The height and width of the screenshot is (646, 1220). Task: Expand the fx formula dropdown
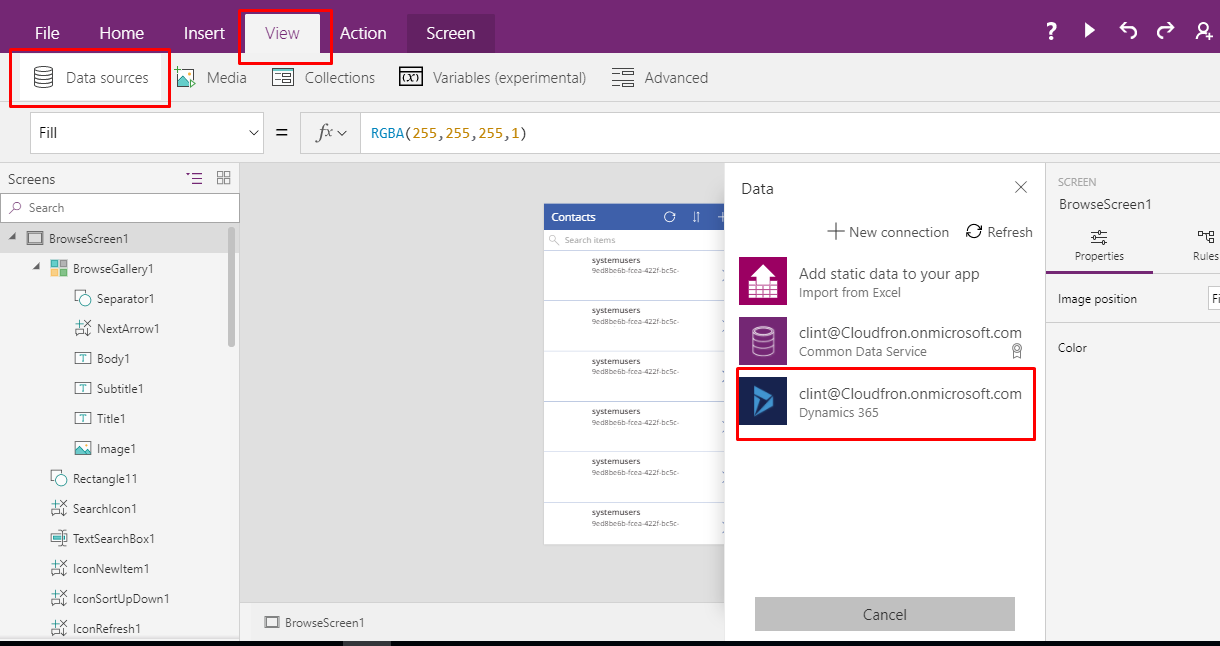[331, 133]
